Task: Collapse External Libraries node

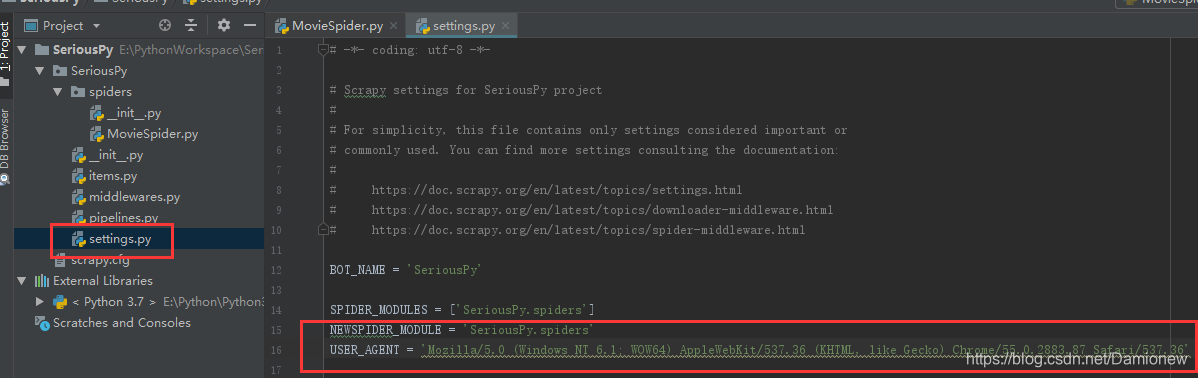Action: click(22, 280)
